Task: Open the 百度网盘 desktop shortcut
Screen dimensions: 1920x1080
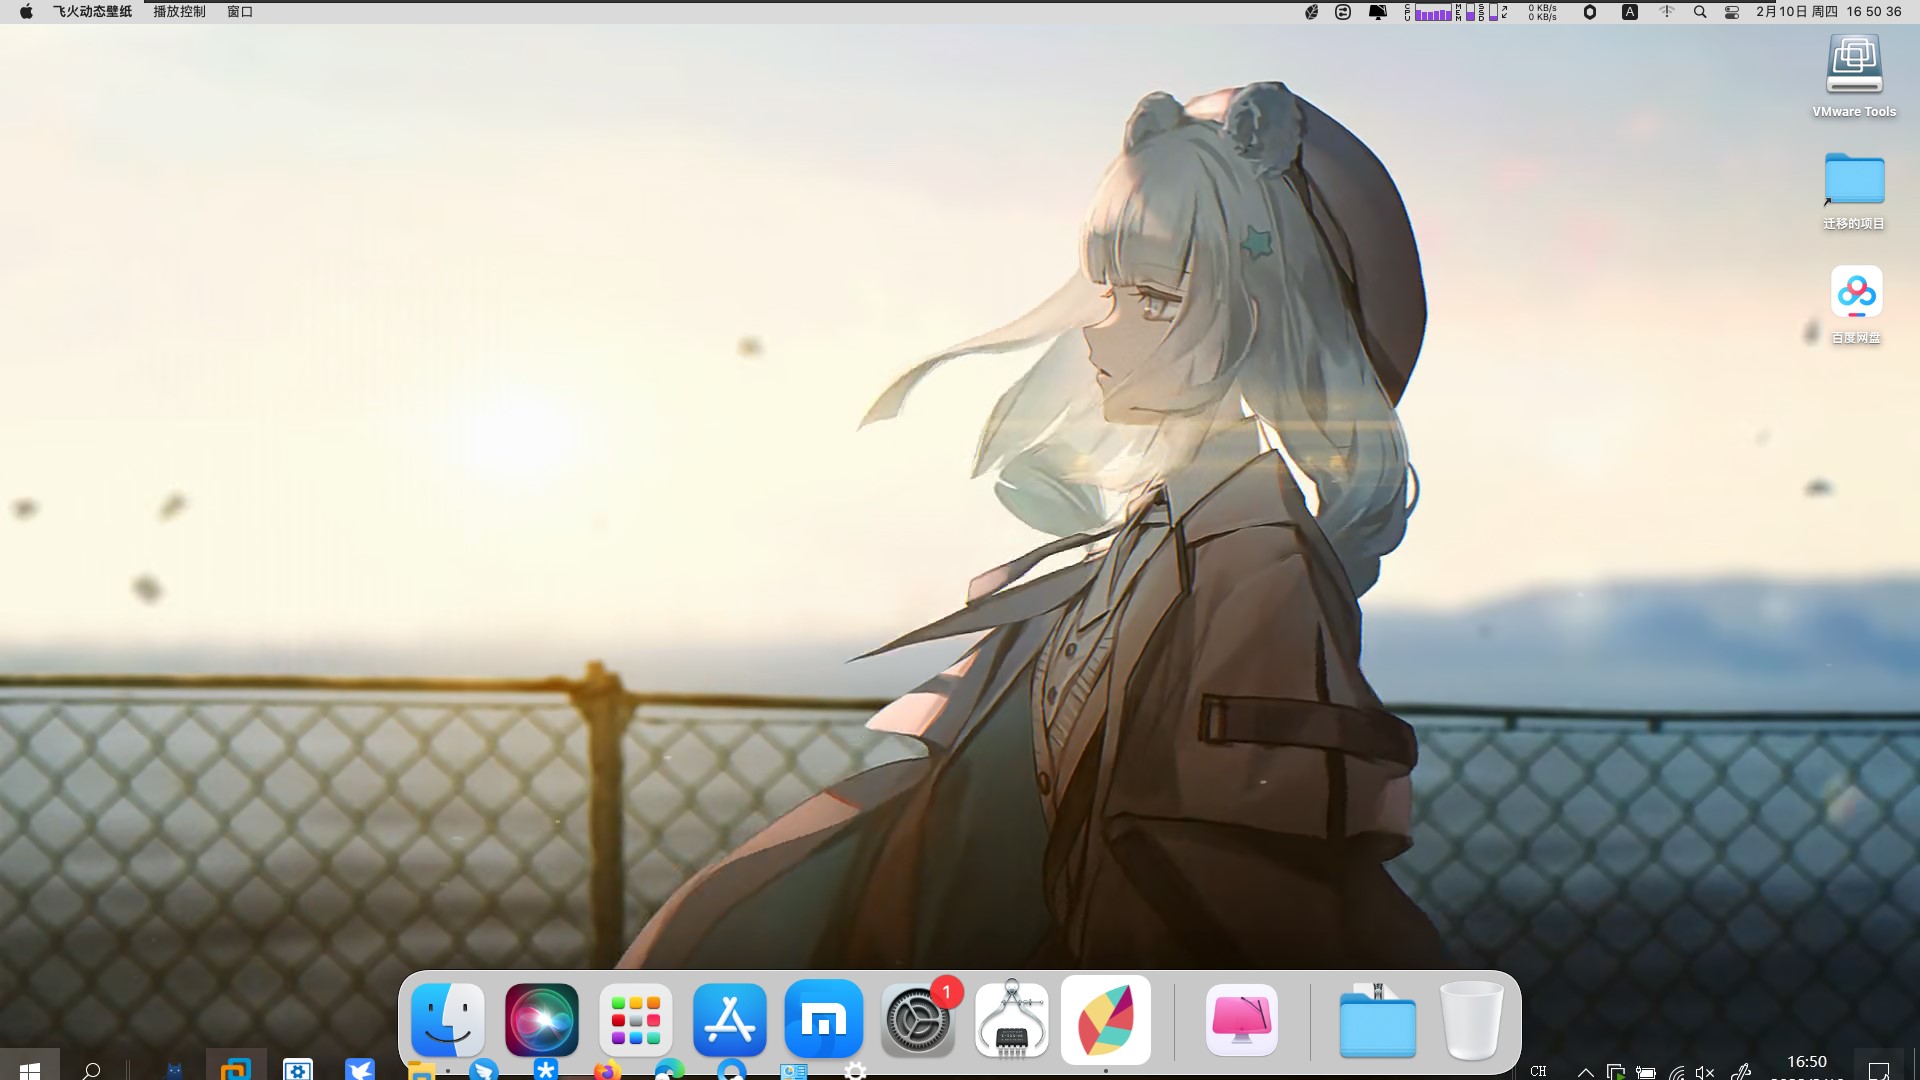Action: click(1856, 293)
